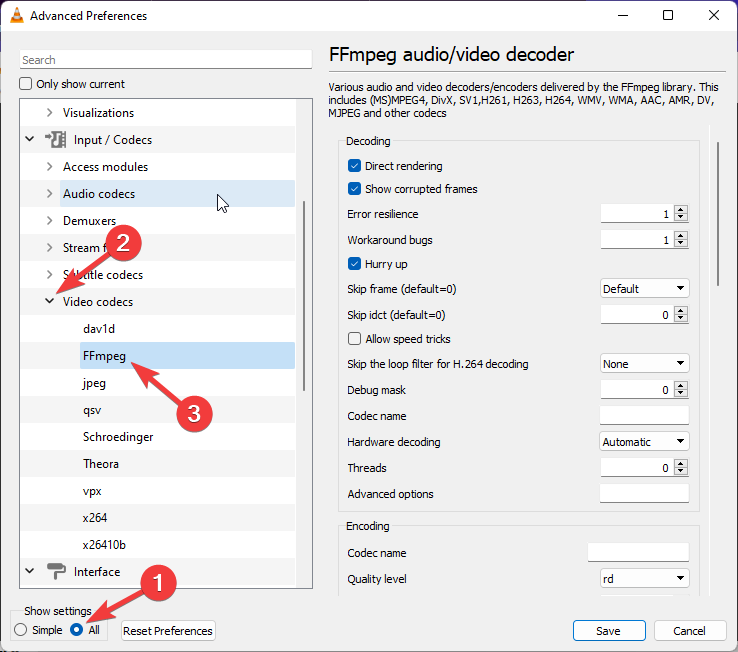Expand the Access modules node
The height and width of the screenshot is (652, 738).
coord(49,167)
